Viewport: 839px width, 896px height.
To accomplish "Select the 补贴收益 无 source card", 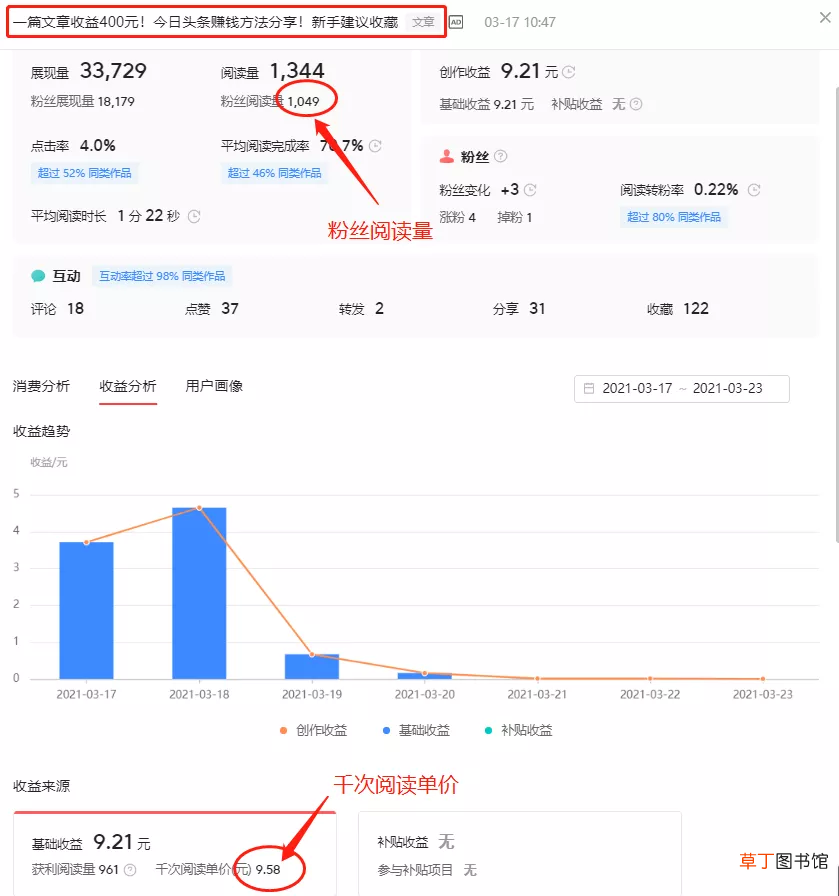I will 520,854.
